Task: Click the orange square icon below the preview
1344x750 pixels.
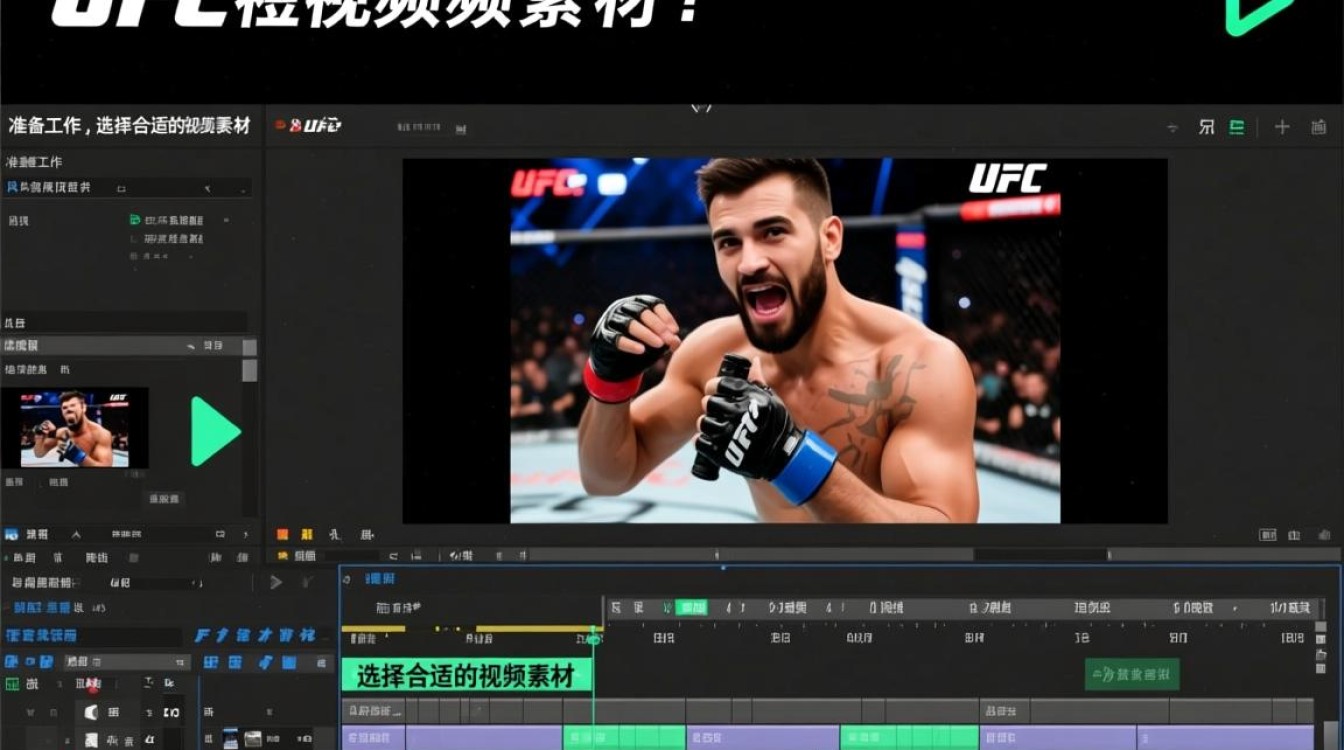Action: pos(282,535)
